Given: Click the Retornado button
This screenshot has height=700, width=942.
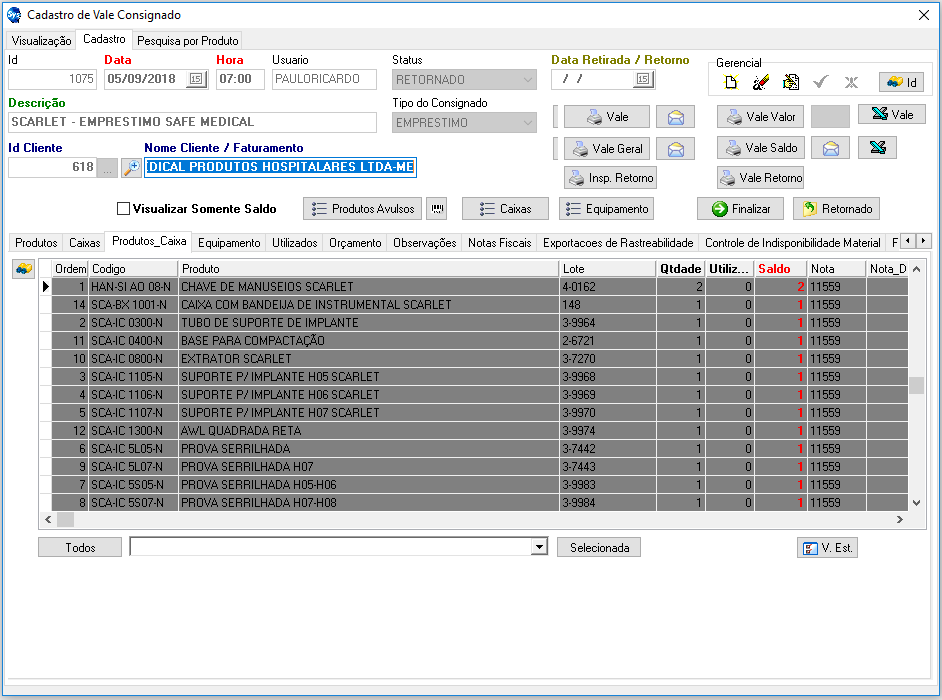Looking at the screenshot, I should [x=836, y=209].
